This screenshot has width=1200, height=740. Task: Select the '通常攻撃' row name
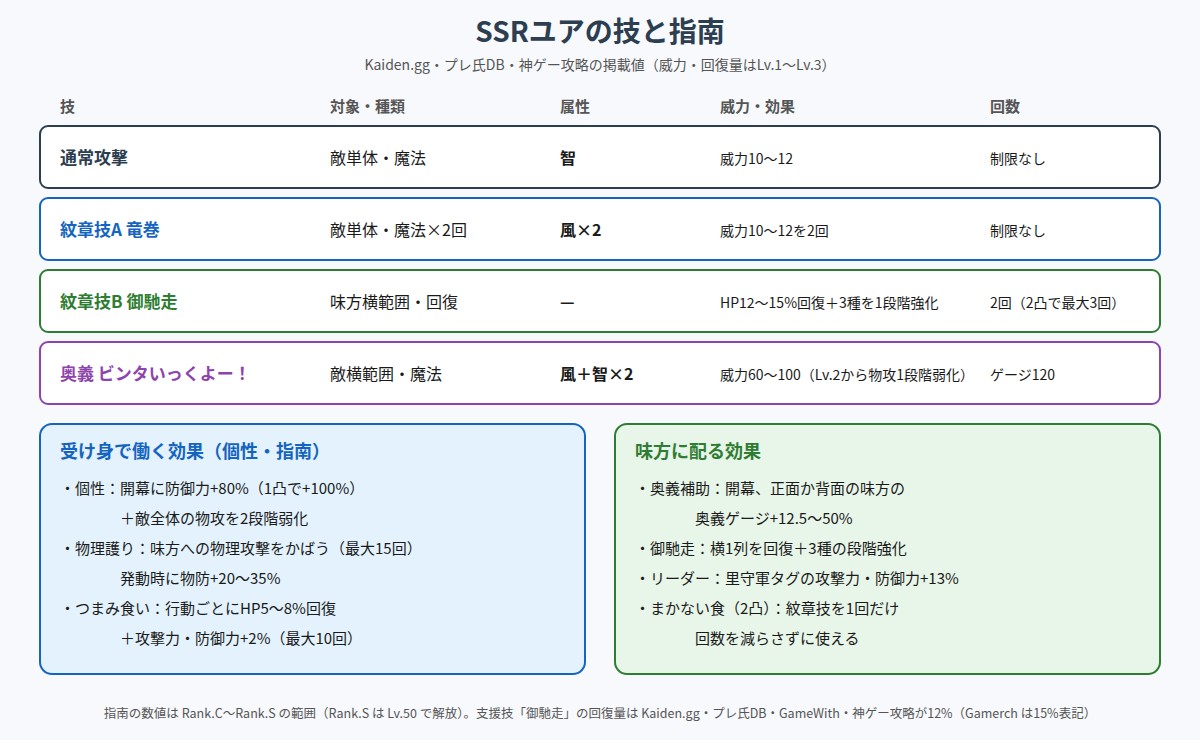coord(93,157)
